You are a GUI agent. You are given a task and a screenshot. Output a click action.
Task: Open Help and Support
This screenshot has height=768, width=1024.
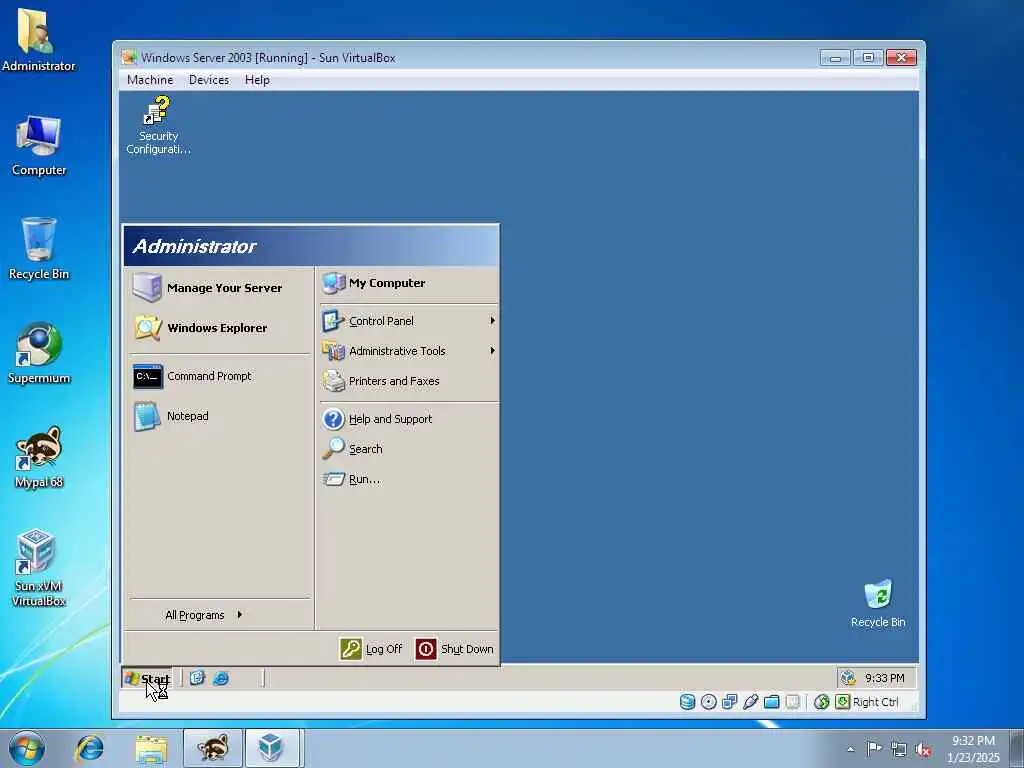[x=409, y=419]
